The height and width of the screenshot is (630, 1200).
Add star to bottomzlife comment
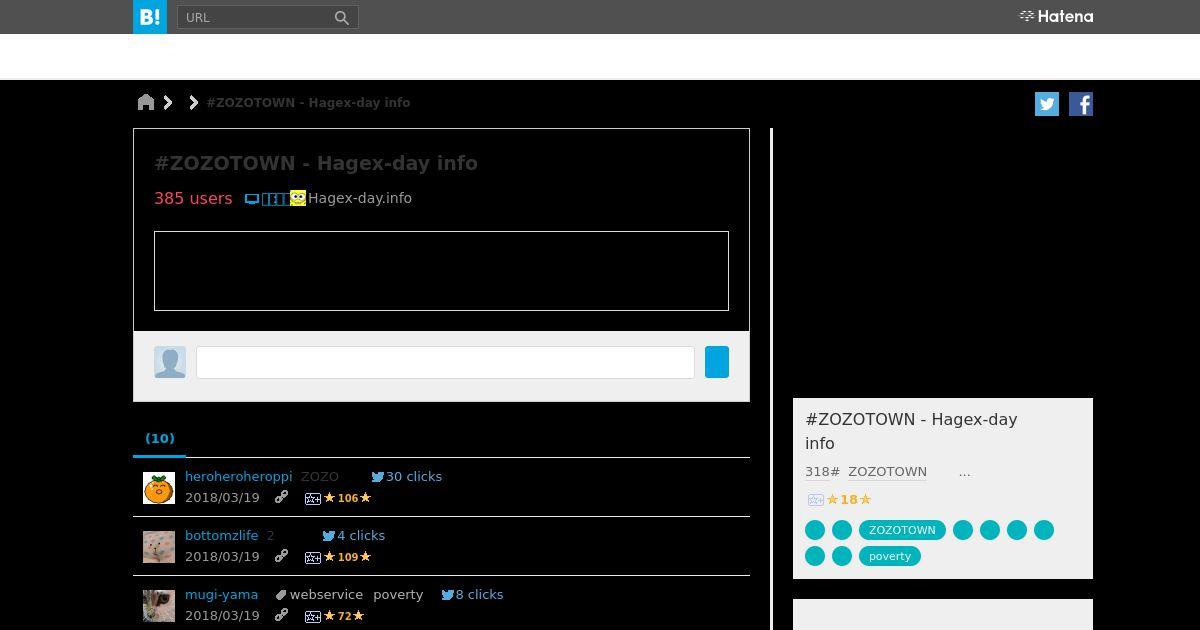(x=313, y=557)
